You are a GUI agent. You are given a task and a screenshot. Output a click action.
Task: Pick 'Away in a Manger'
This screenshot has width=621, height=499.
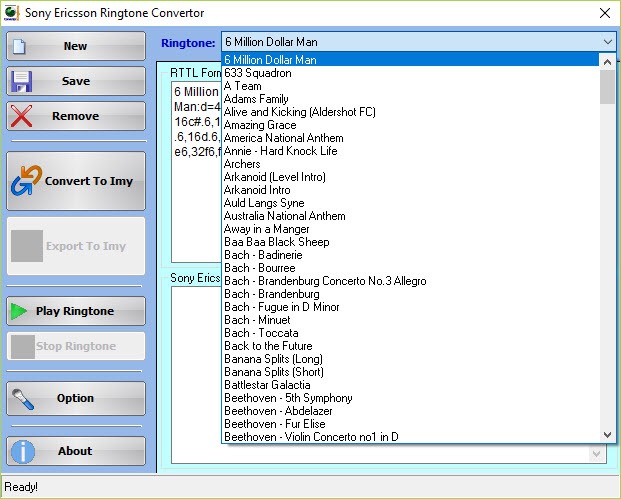[410, 229]
